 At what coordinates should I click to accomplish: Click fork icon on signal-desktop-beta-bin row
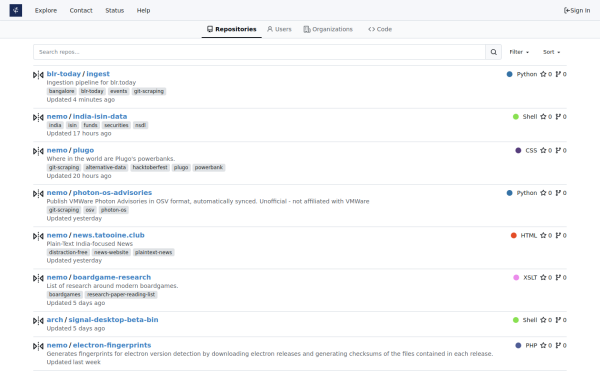(x=558, y=320)
